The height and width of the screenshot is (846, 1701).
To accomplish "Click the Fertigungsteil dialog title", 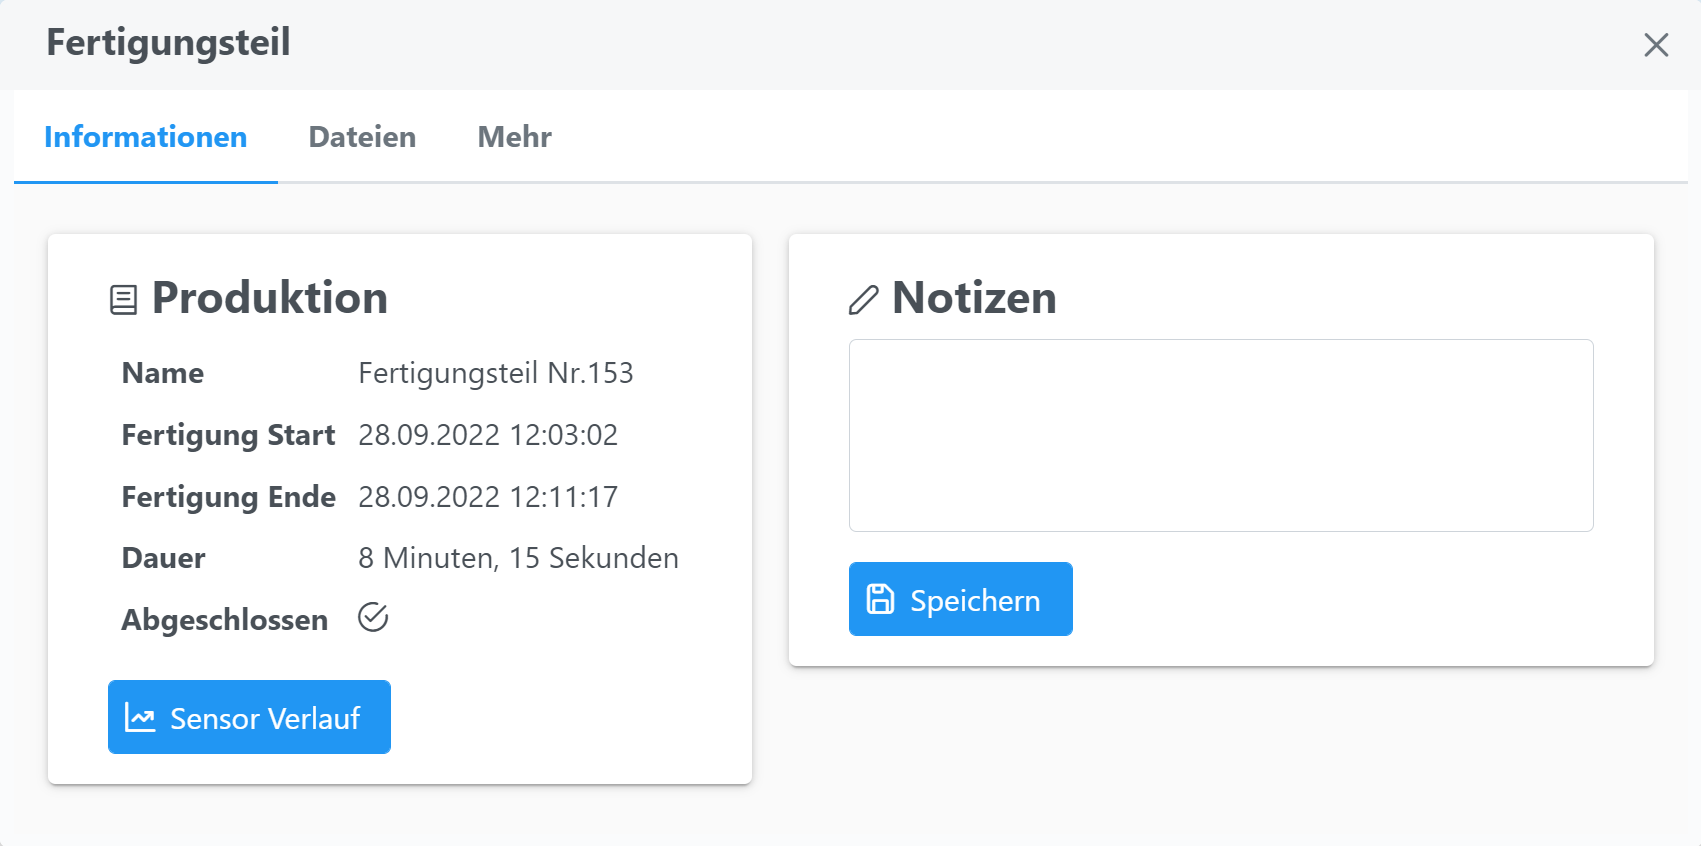I will pos(168,43).
